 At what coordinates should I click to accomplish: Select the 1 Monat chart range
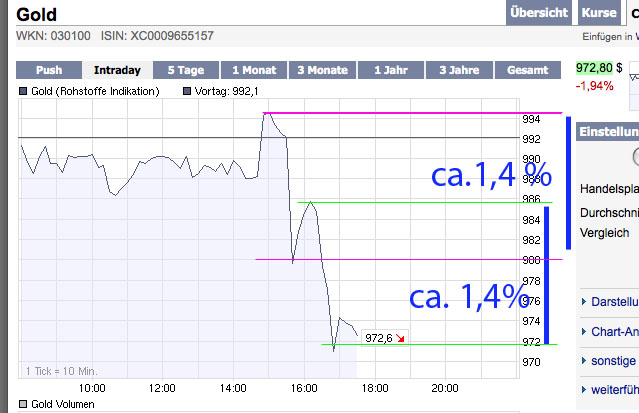click(x=255, y=70)
